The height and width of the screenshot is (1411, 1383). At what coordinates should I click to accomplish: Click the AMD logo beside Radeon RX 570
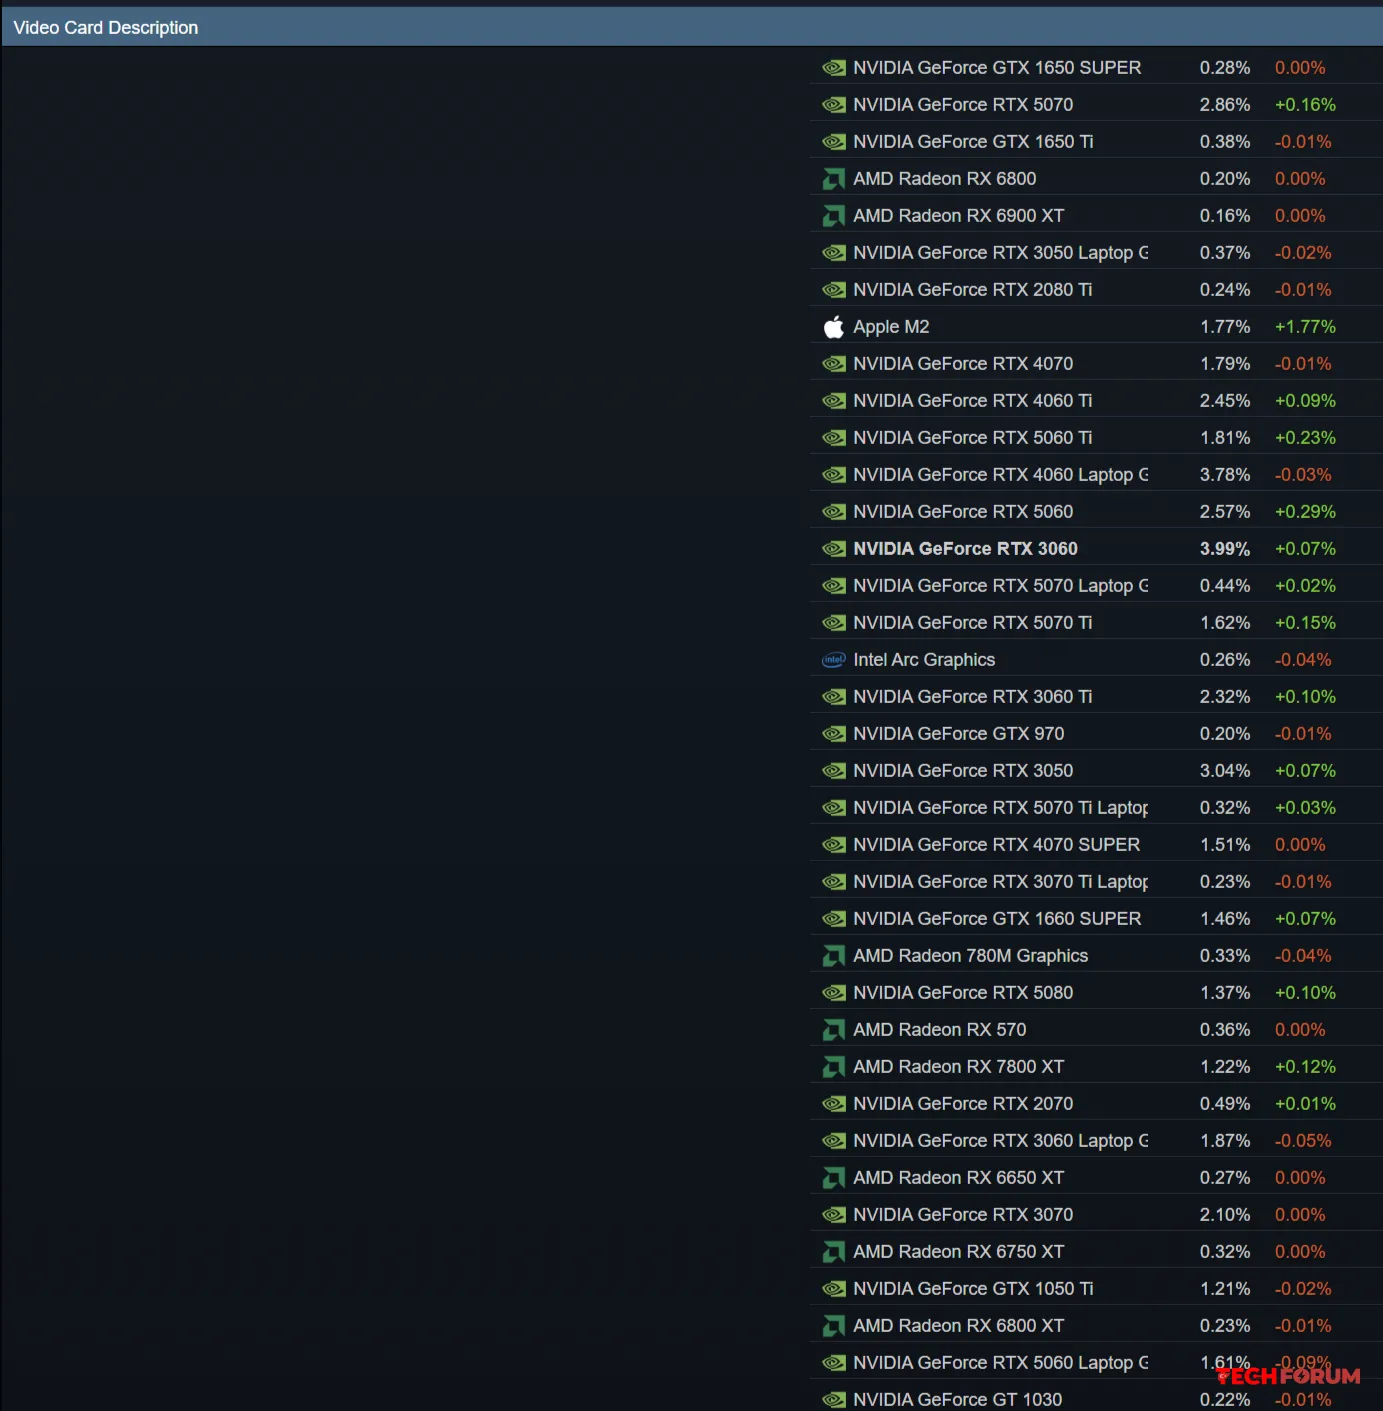click(833, 1030)
